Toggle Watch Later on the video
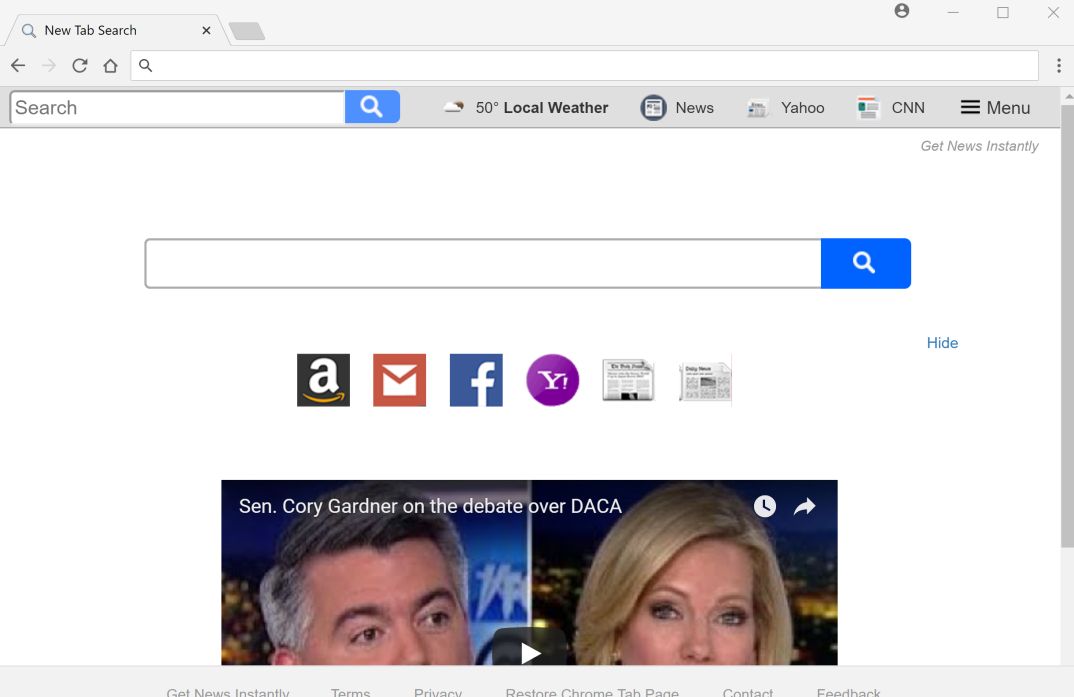1074x697 pixels. pyautogui.click(x=763, y=506)
